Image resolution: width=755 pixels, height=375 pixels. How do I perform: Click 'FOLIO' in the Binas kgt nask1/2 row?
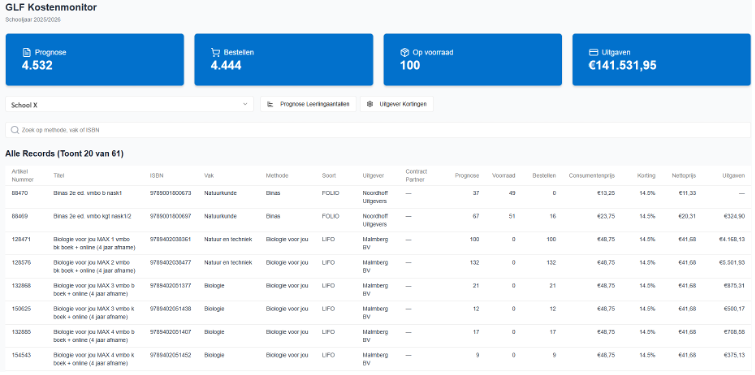point(330,216)
